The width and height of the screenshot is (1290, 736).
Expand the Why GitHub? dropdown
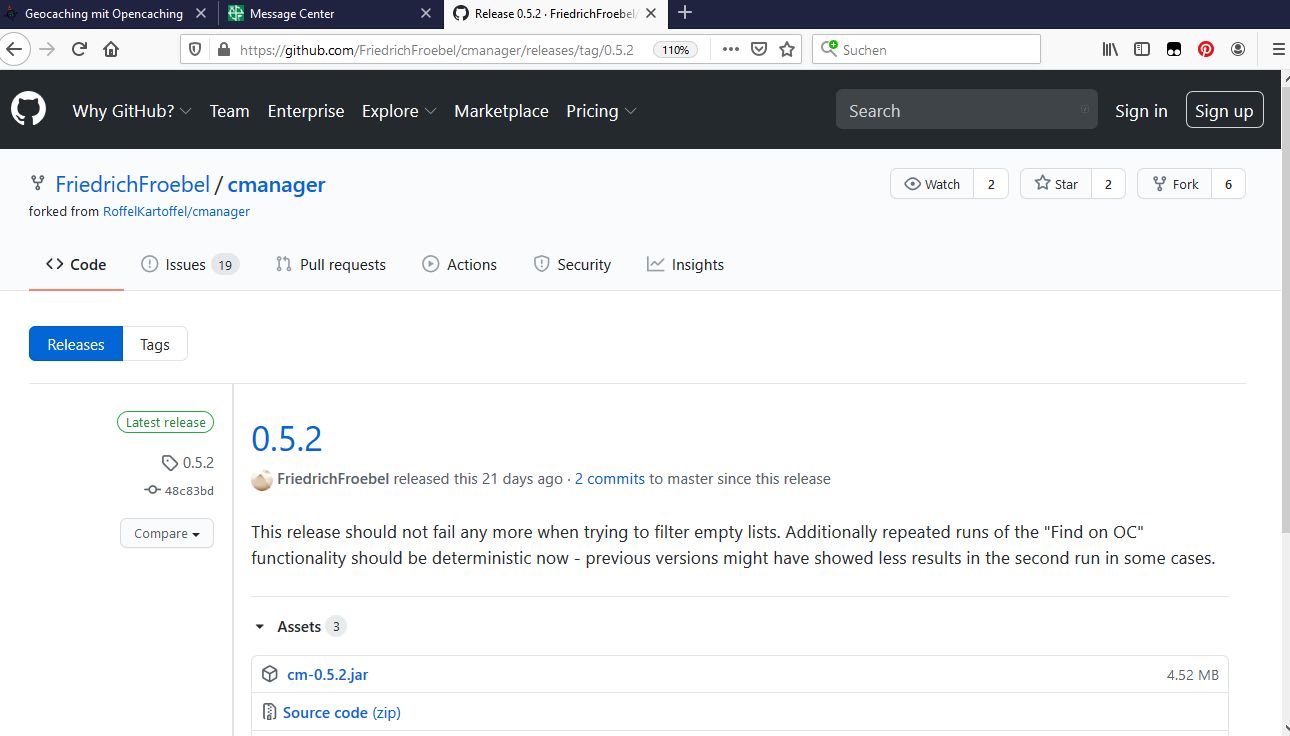point(132,111)
